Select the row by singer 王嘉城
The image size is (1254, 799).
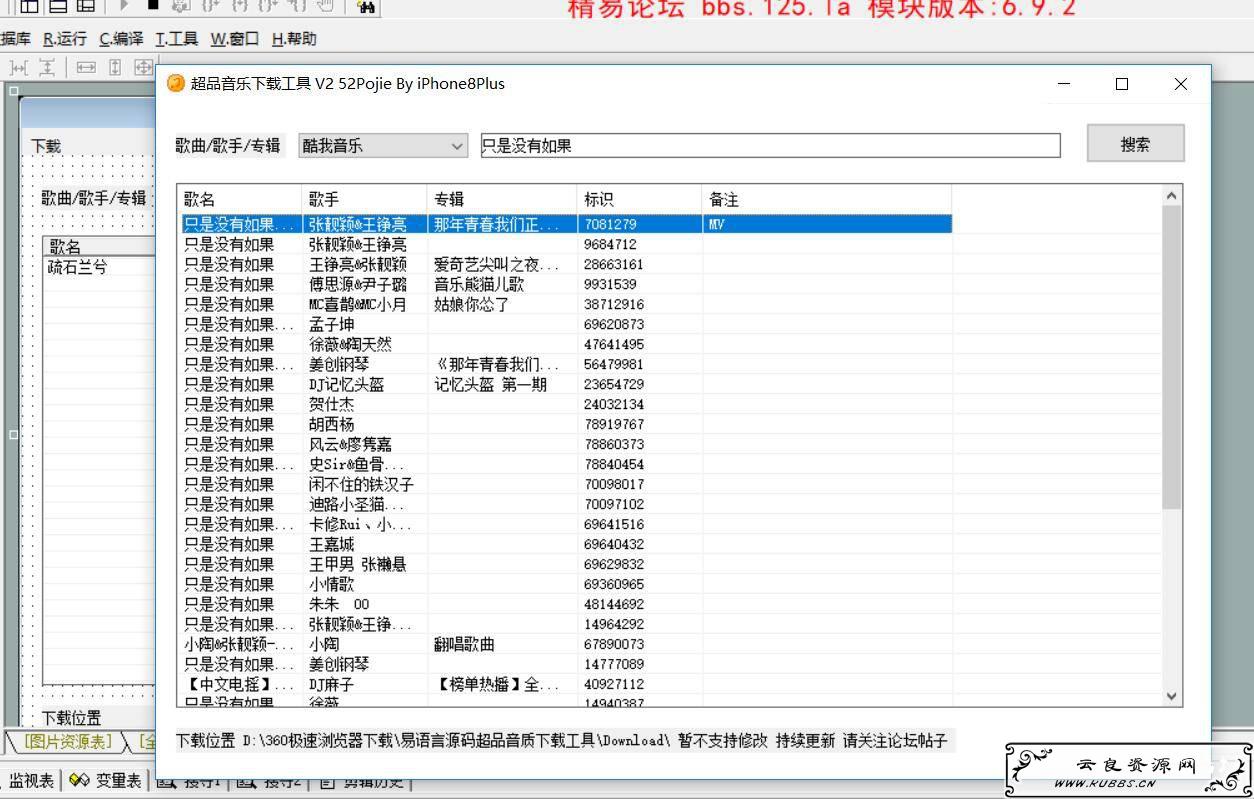point(566,544)
